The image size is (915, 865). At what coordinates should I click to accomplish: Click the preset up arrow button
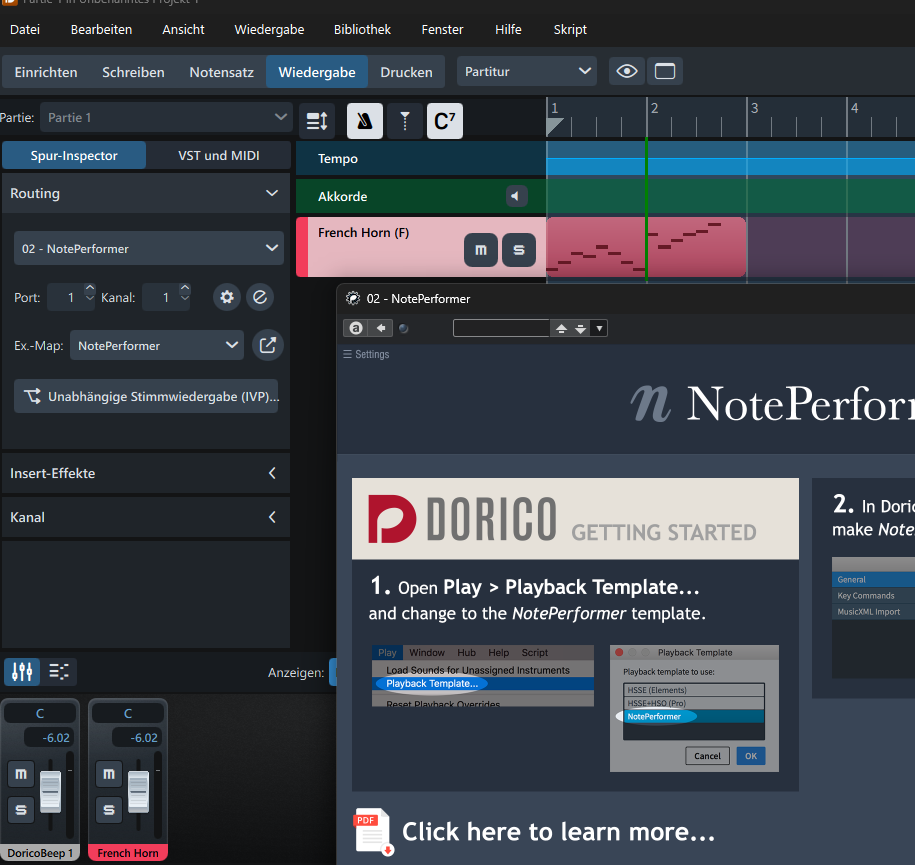pos(561,329)
